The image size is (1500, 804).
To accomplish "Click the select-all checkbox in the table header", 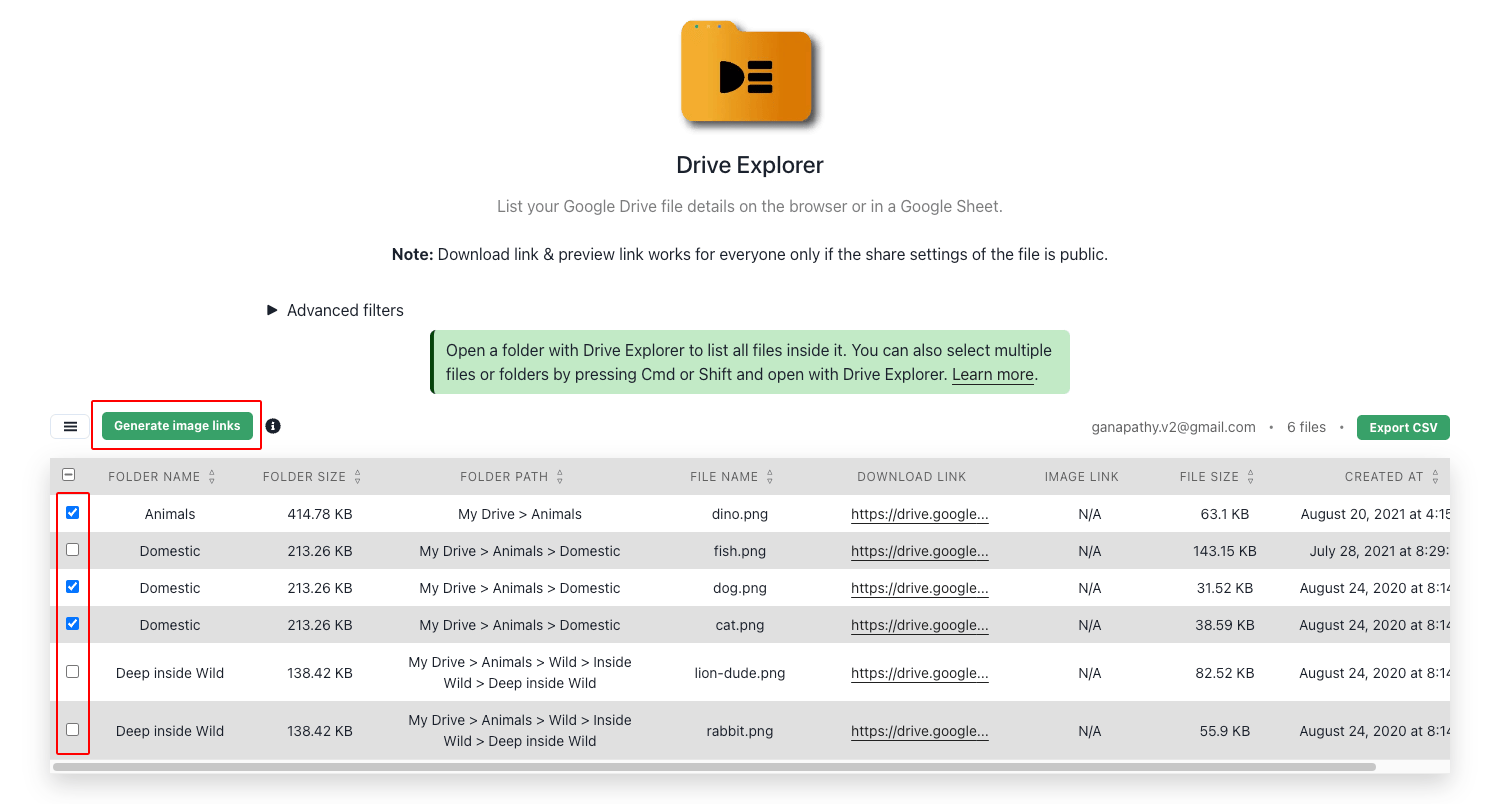I will click(x=68, y=474).
